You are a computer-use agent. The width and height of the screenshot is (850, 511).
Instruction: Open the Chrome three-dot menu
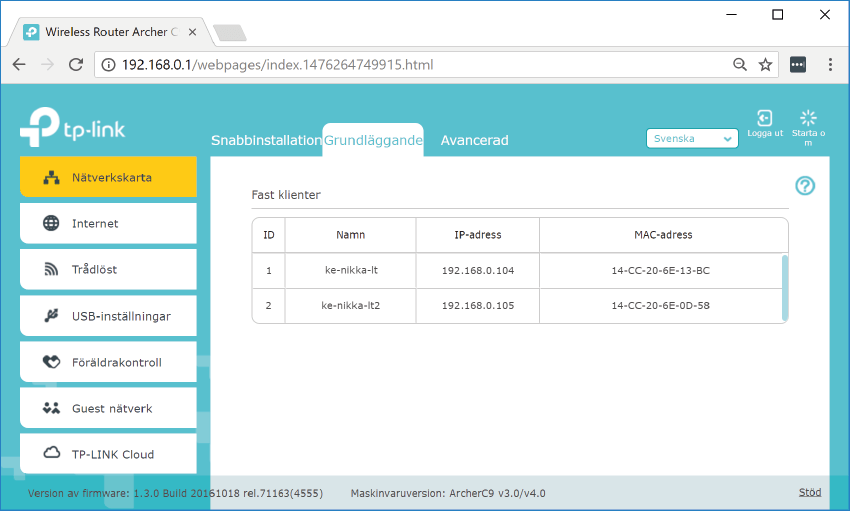point(830,64)
